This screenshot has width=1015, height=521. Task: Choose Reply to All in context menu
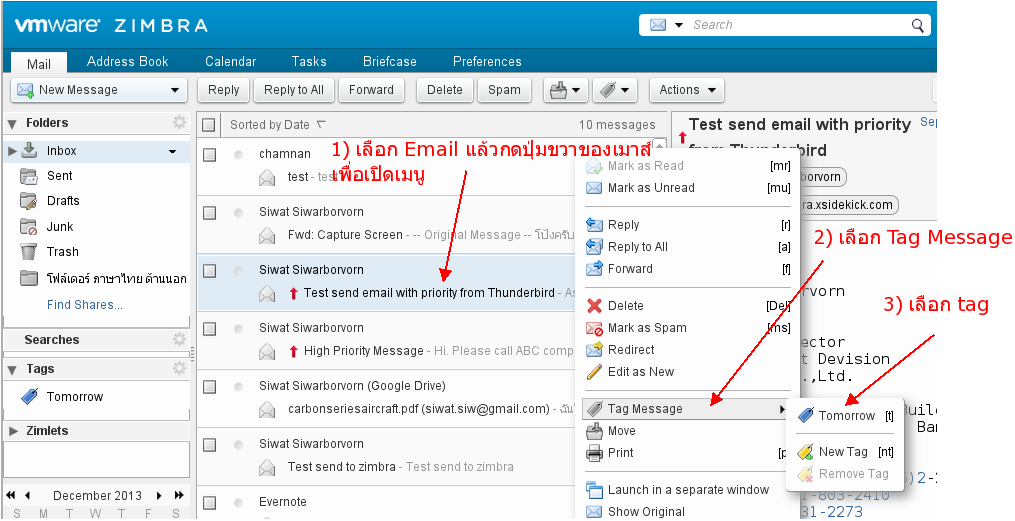click(x=687, y=247)
